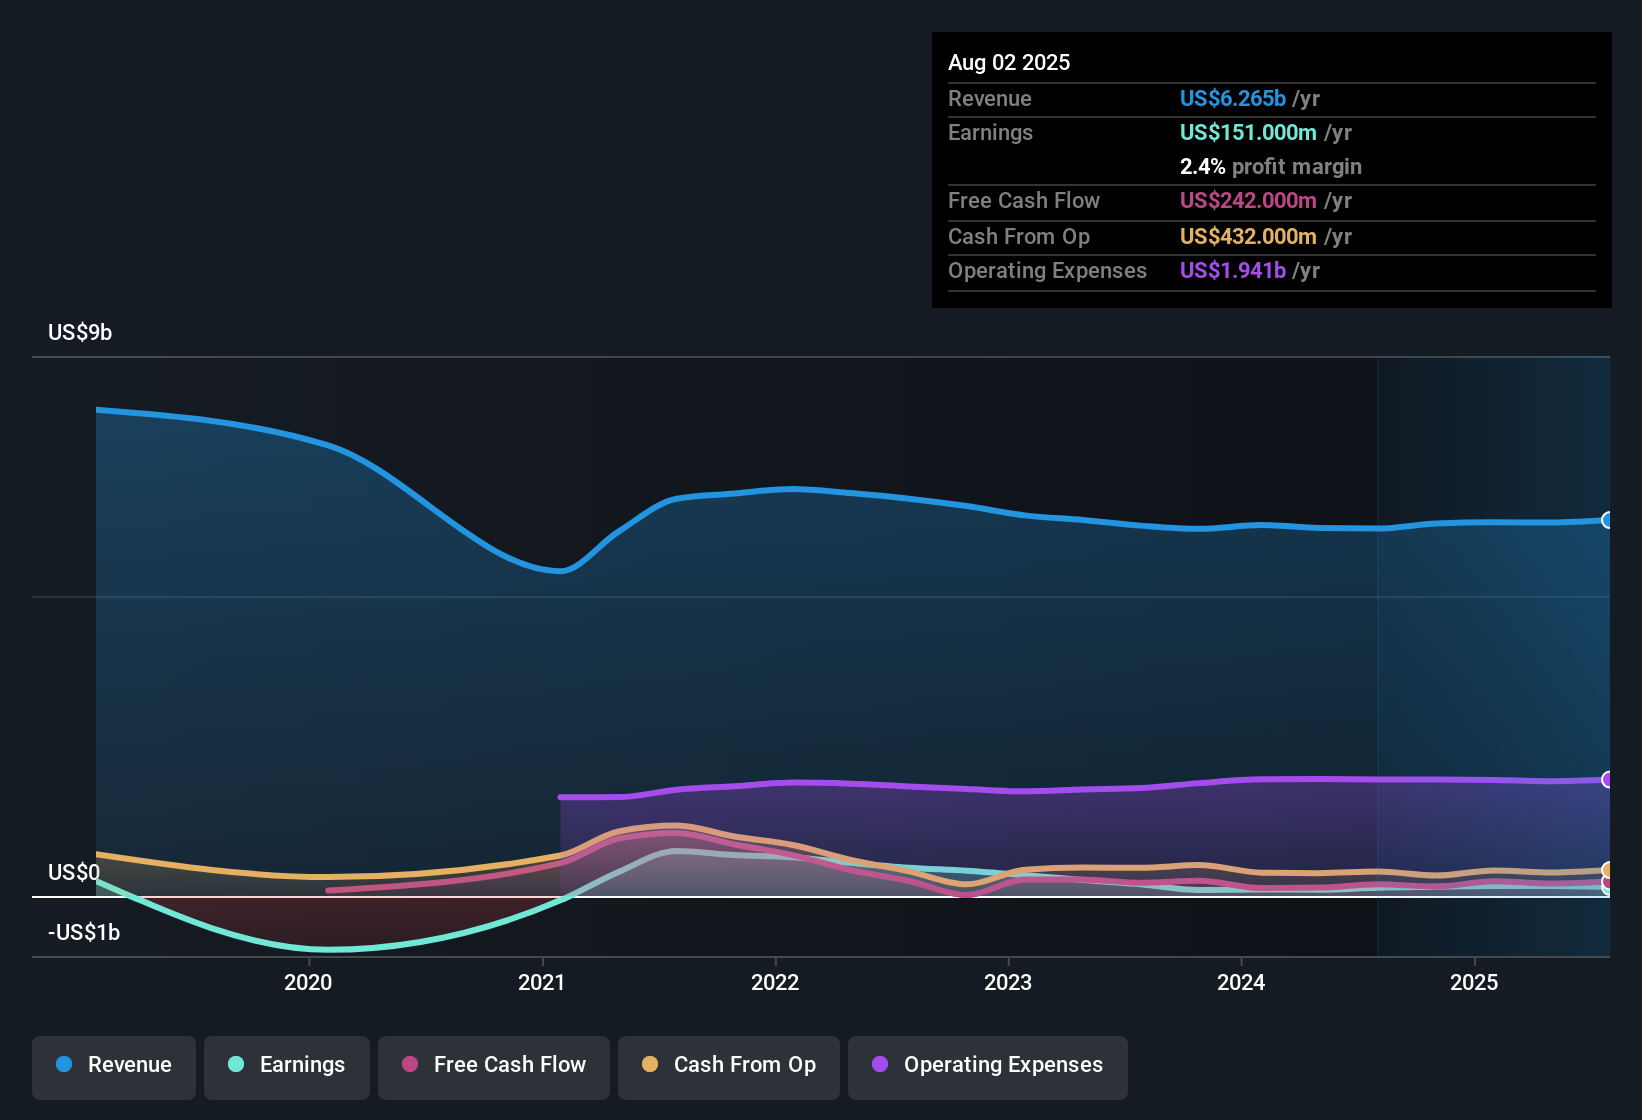Select the Revenue endpoint marker on the chart
1642x1120 pixels.
click(1608, 520)
